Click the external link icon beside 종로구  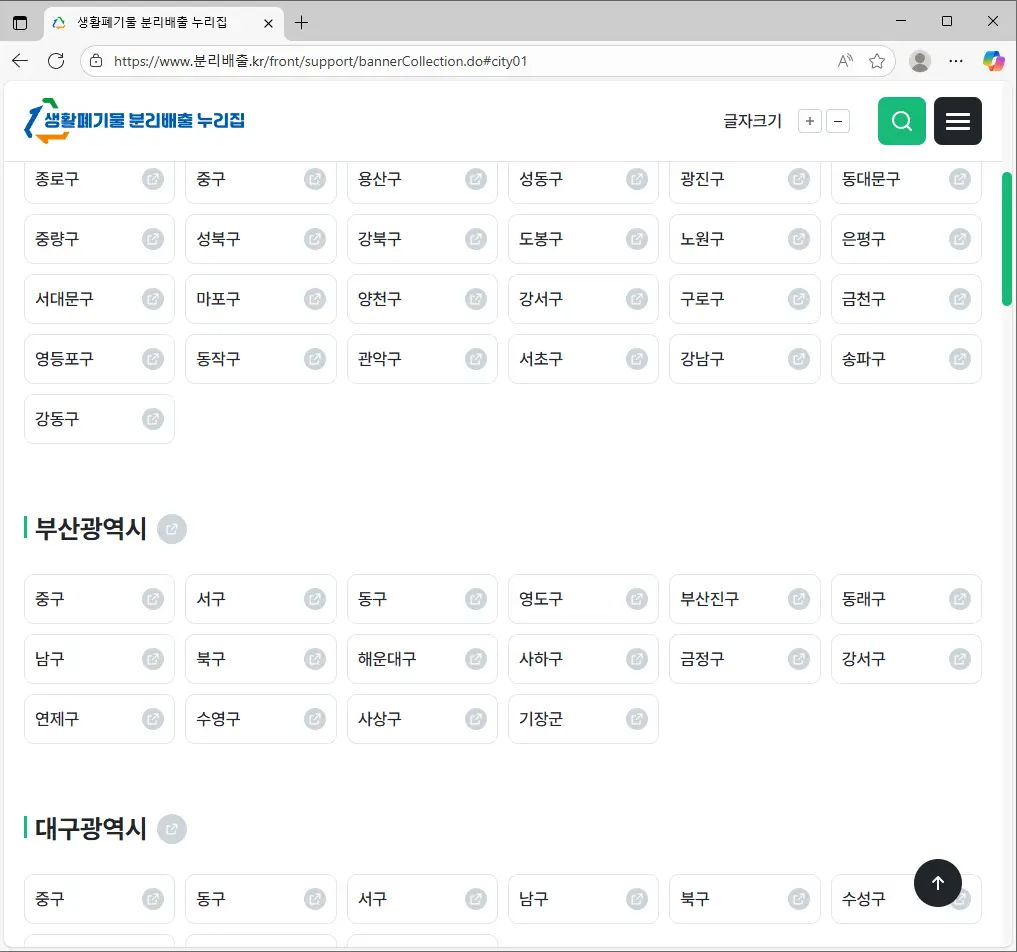pos(153,179)
